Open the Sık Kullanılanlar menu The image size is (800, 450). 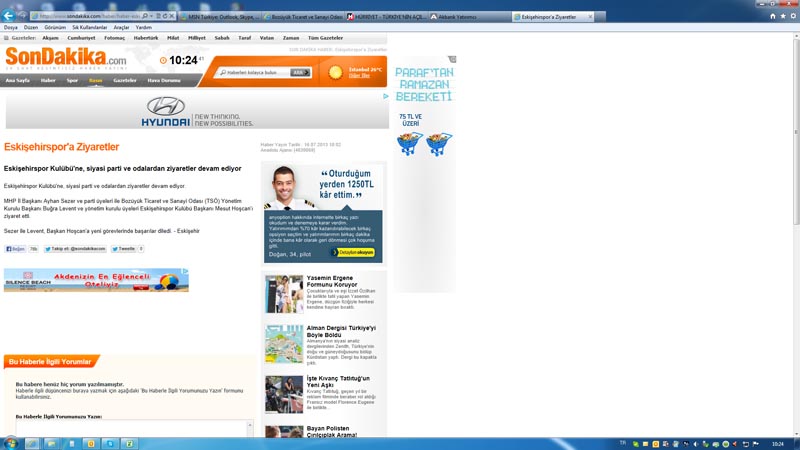tap(89, 28)
